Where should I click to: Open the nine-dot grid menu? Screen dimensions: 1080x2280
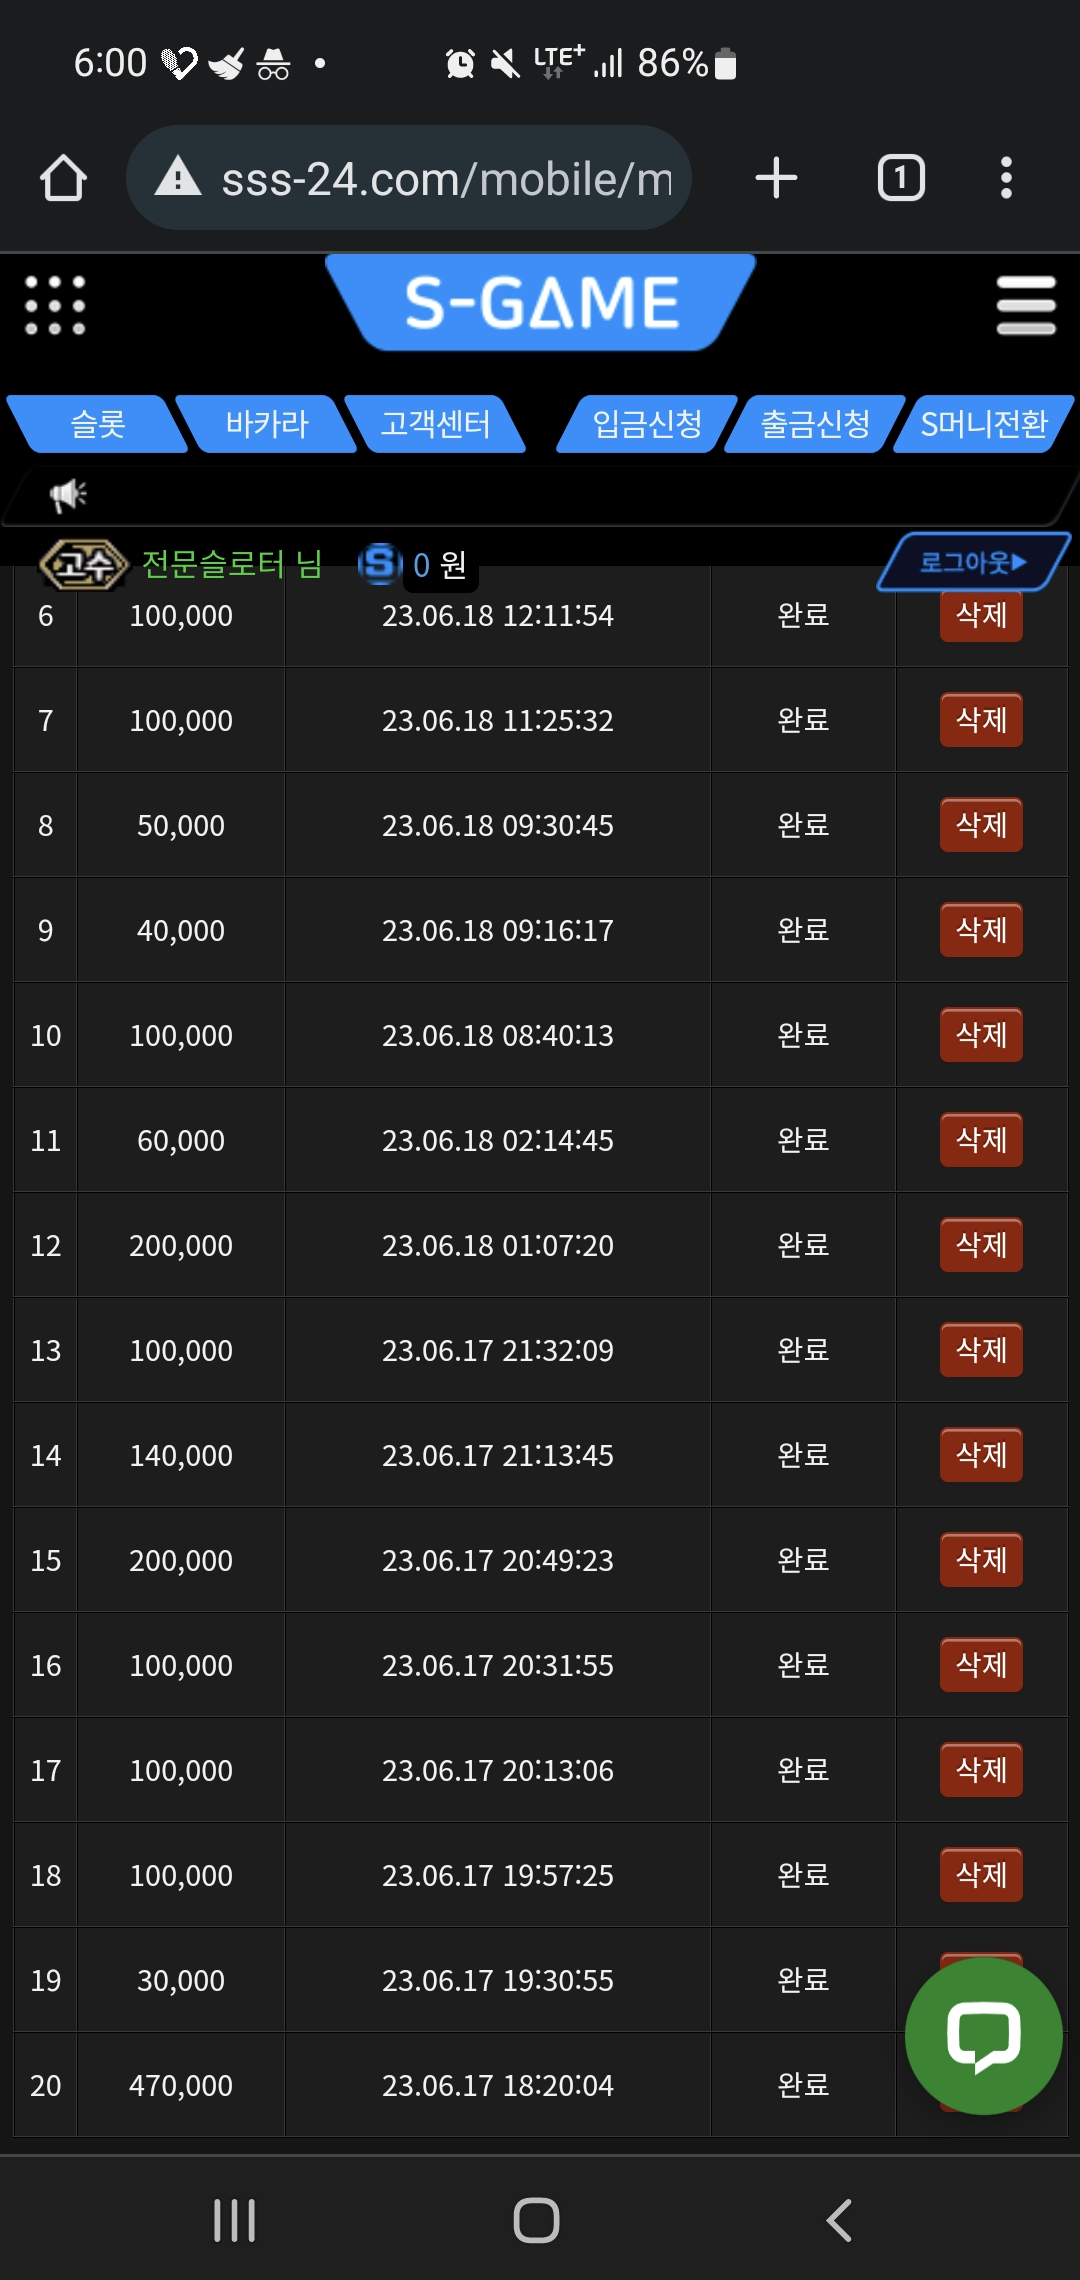click(55, 305)
